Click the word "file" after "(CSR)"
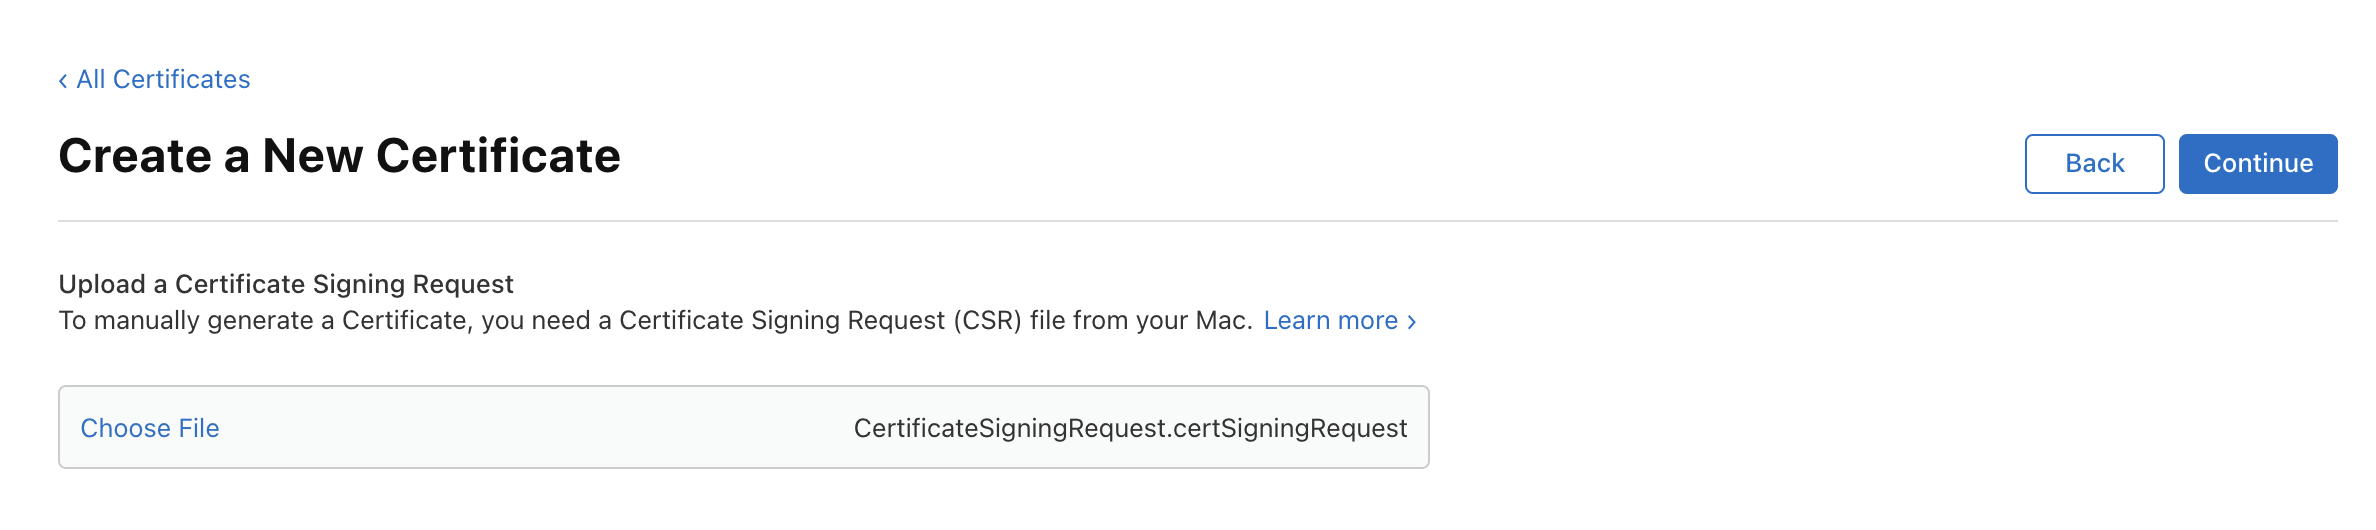 (1047, 321)
